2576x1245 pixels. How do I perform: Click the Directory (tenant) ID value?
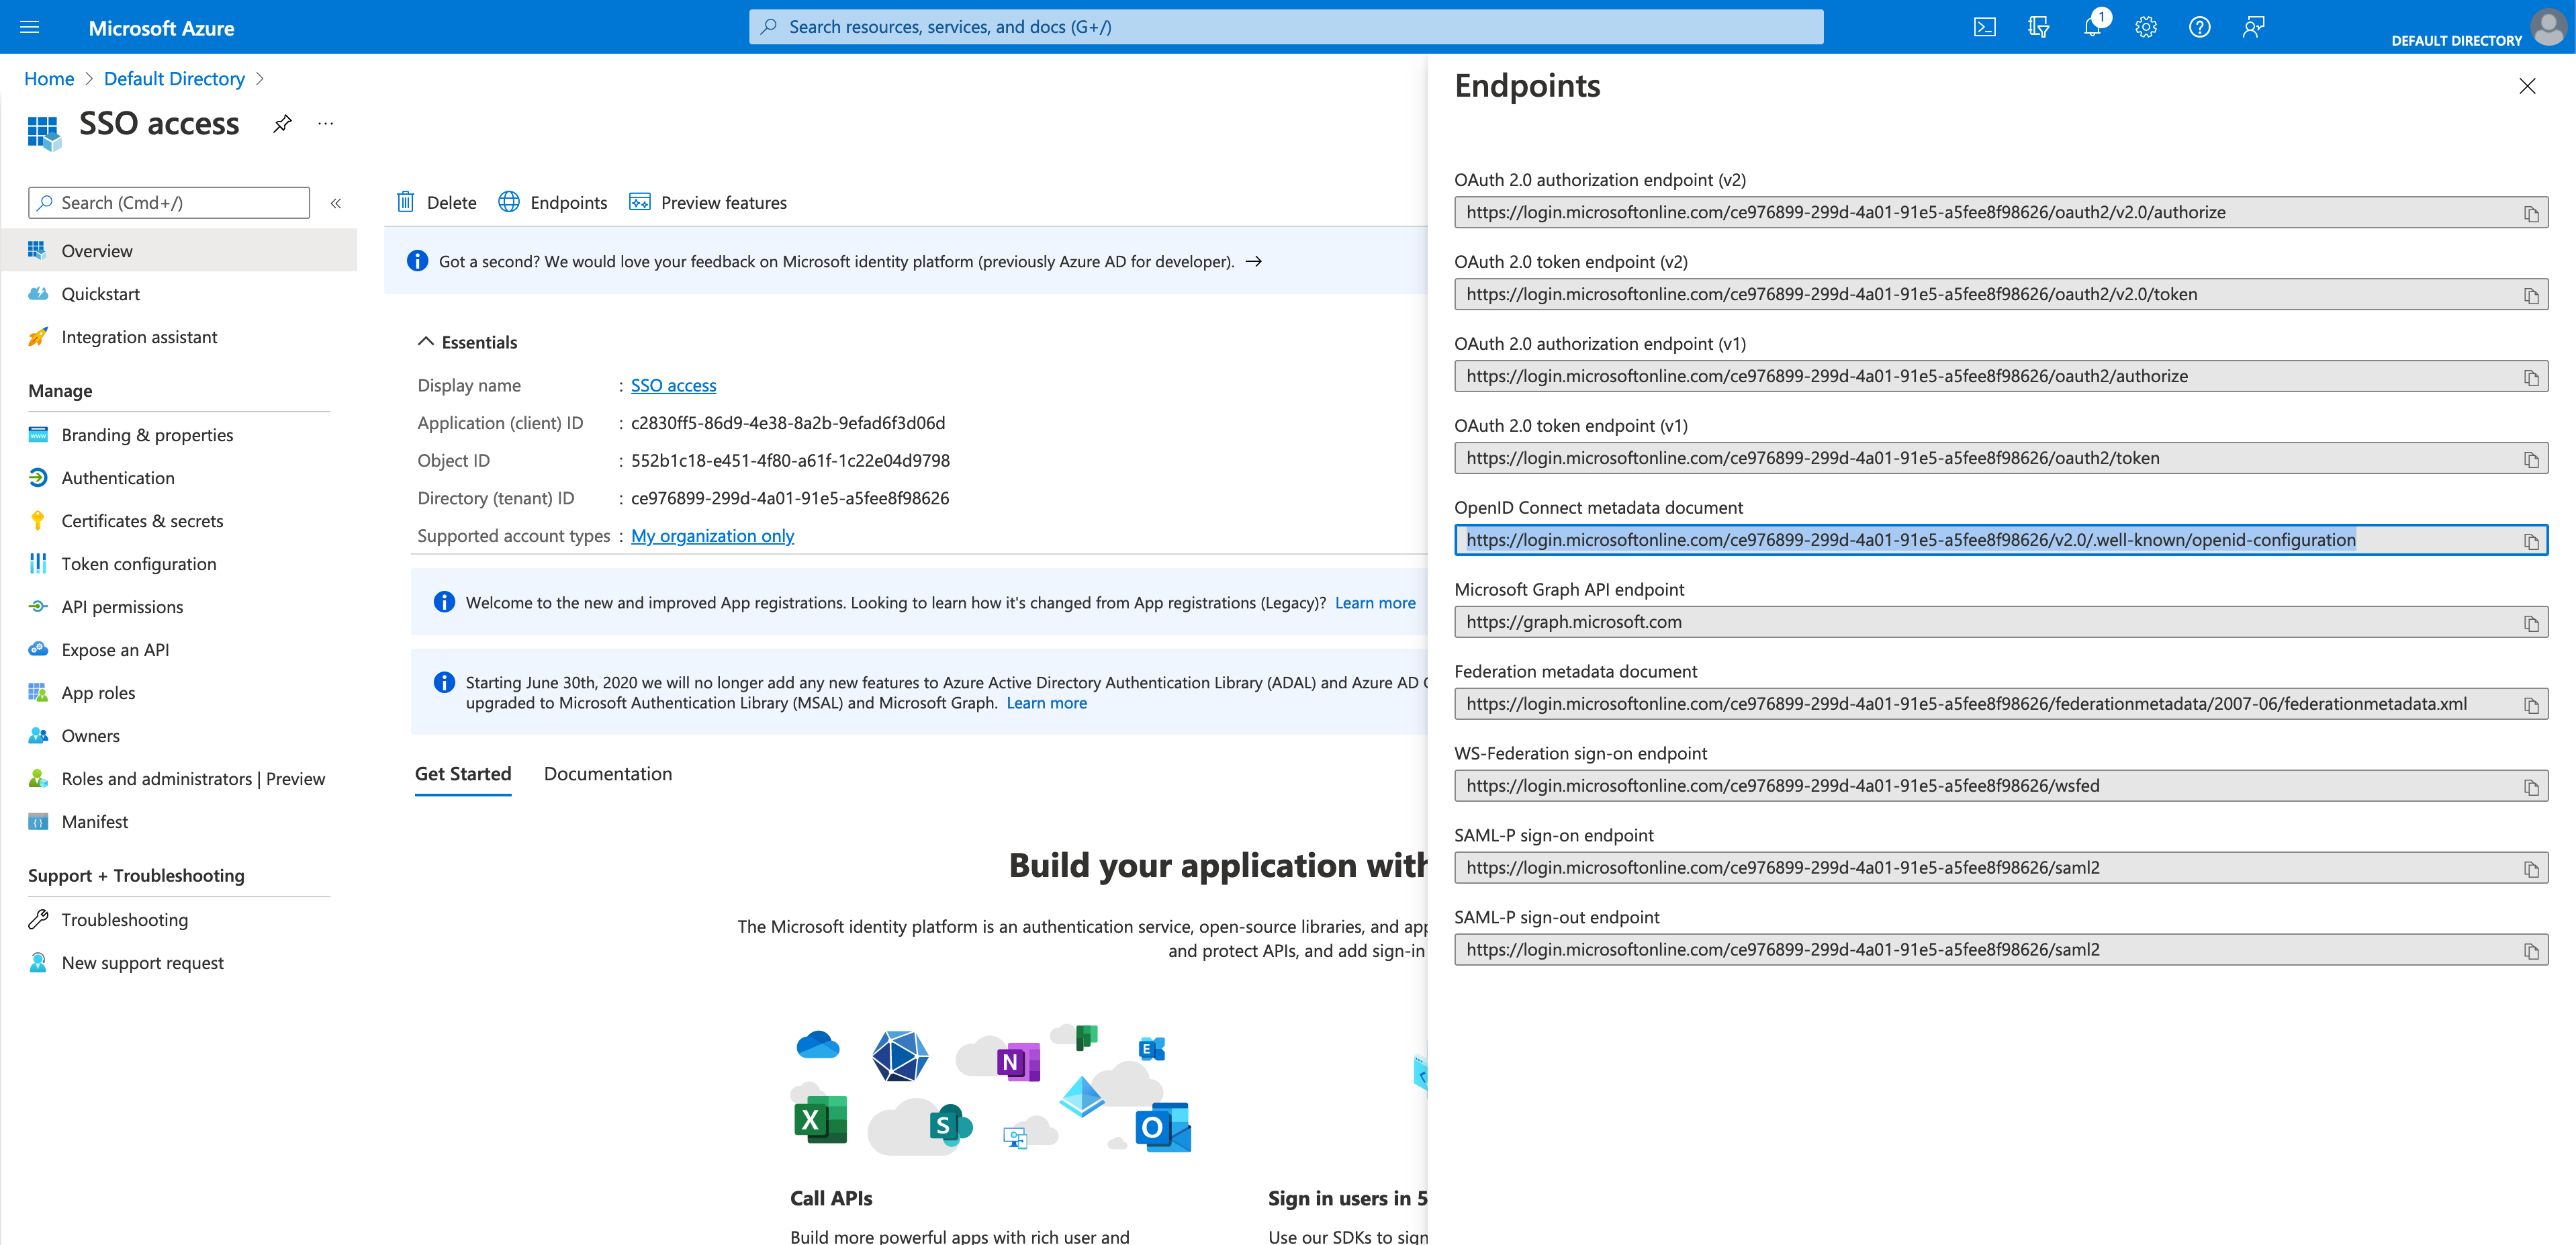(x=790, y=498)
